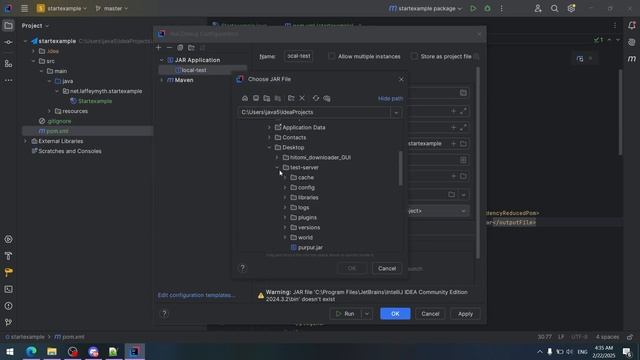Image resolution: width=640 pixels, height=360 pixels.
Task: Open the Maven tool window on right sidebar
Action: tap(632, 59)
